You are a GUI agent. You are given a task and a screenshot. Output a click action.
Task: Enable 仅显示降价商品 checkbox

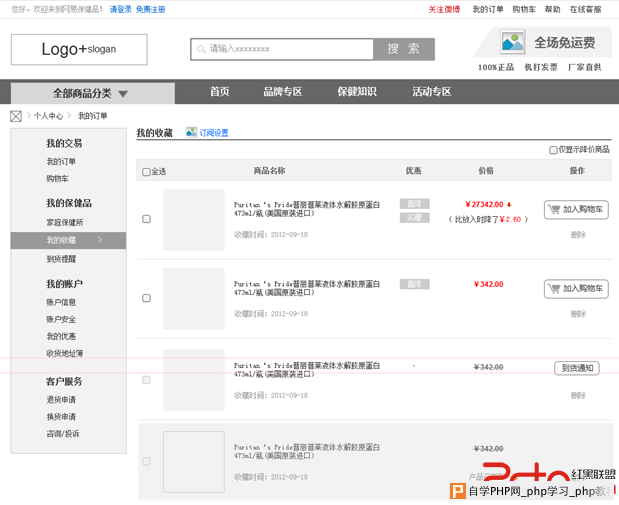[553, 150]
